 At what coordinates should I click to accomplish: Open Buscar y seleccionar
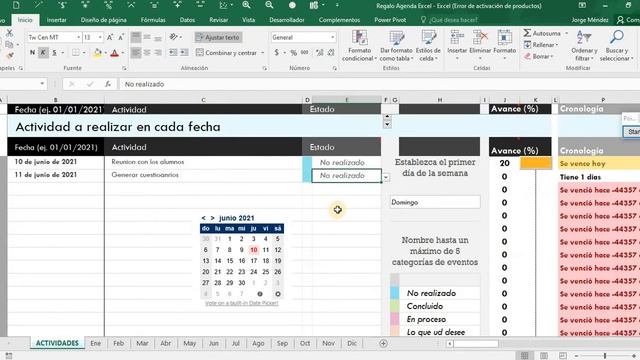pos(616,45)
